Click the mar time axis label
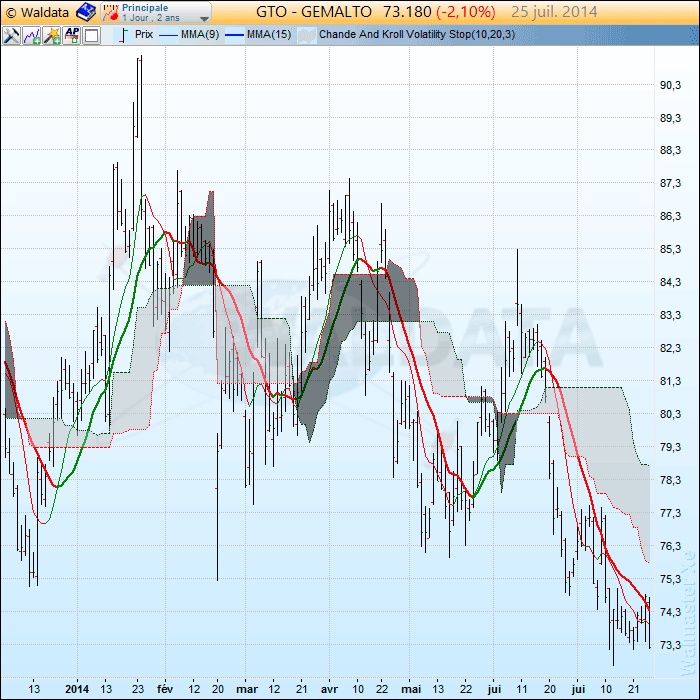This screenshot has height=700, width=700. [x=247, y=689]
